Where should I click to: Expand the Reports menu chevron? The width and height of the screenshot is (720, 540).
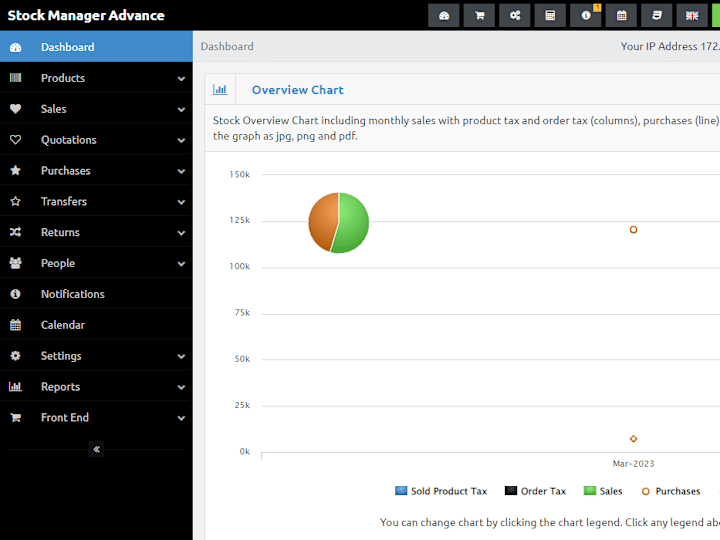coord(181,387)
